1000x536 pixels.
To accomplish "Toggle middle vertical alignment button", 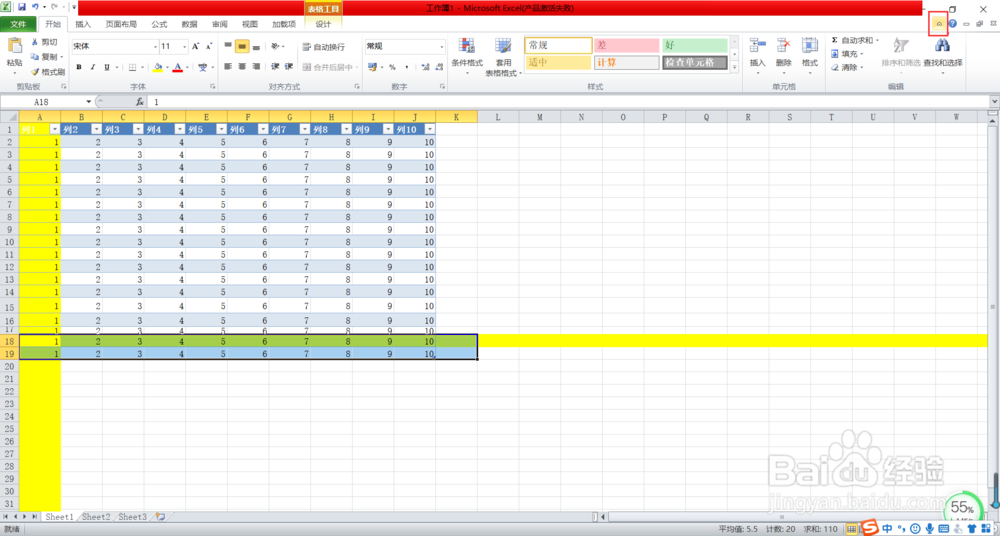I will [242, 47].
